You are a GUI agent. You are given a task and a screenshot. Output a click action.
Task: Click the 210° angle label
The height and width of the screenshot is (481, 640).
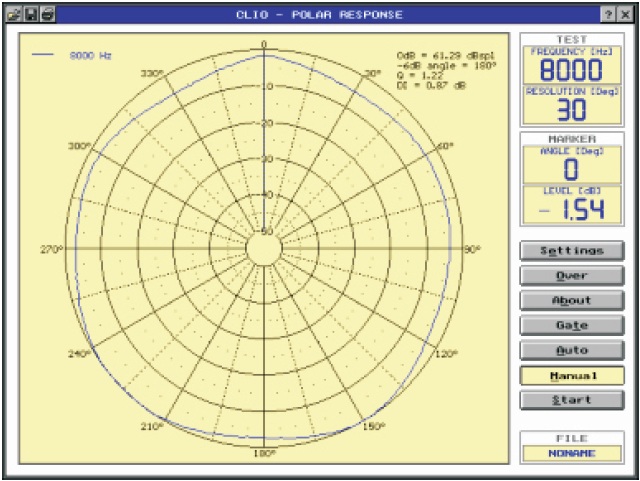coord(152,426)
